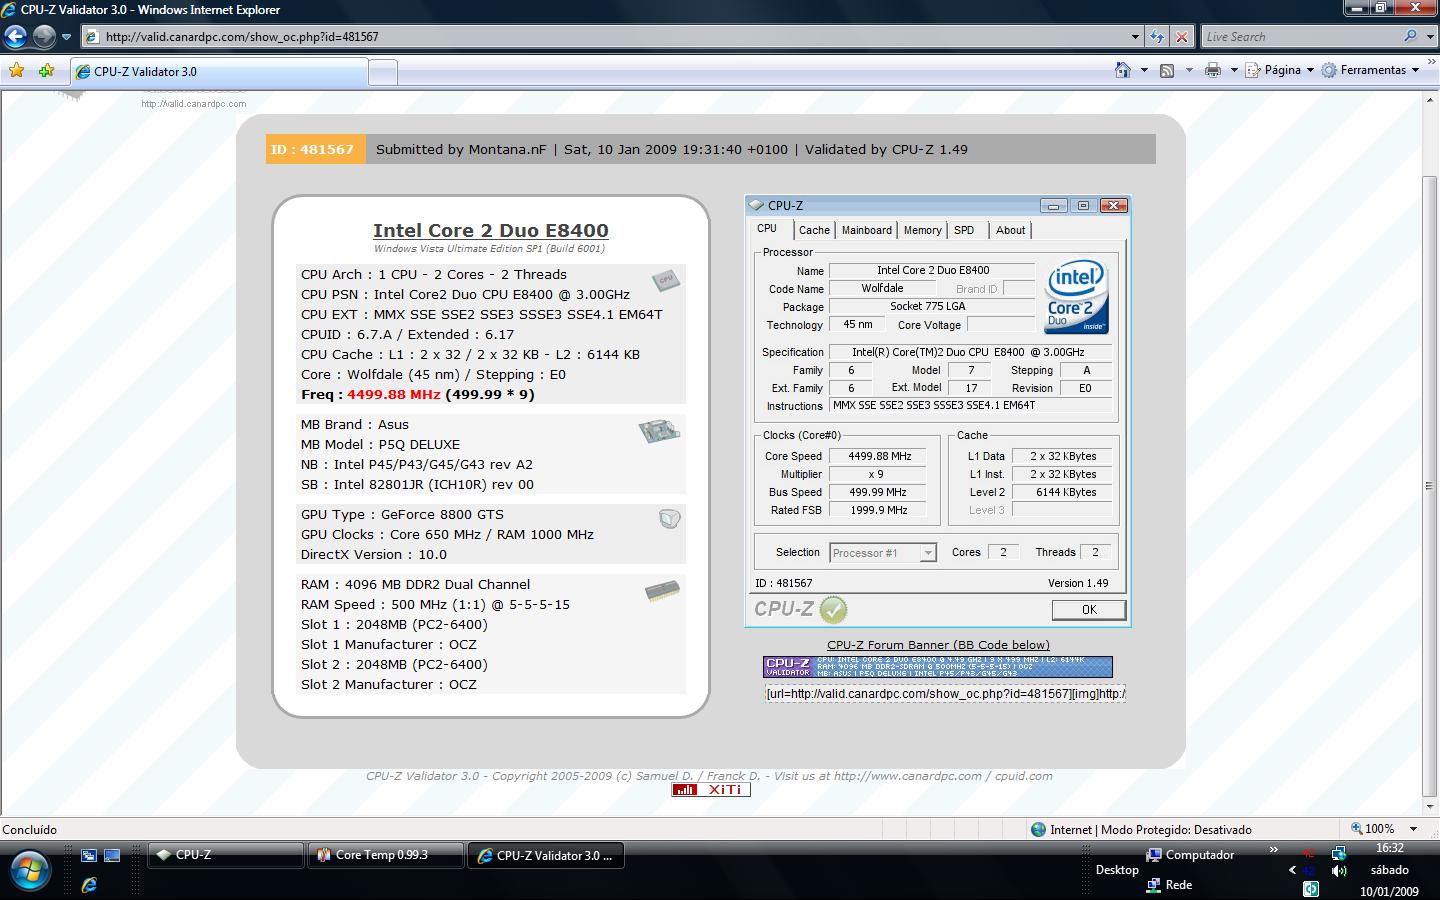
Task: Click the page vertical scrollbar
Action: [1429, 452]
